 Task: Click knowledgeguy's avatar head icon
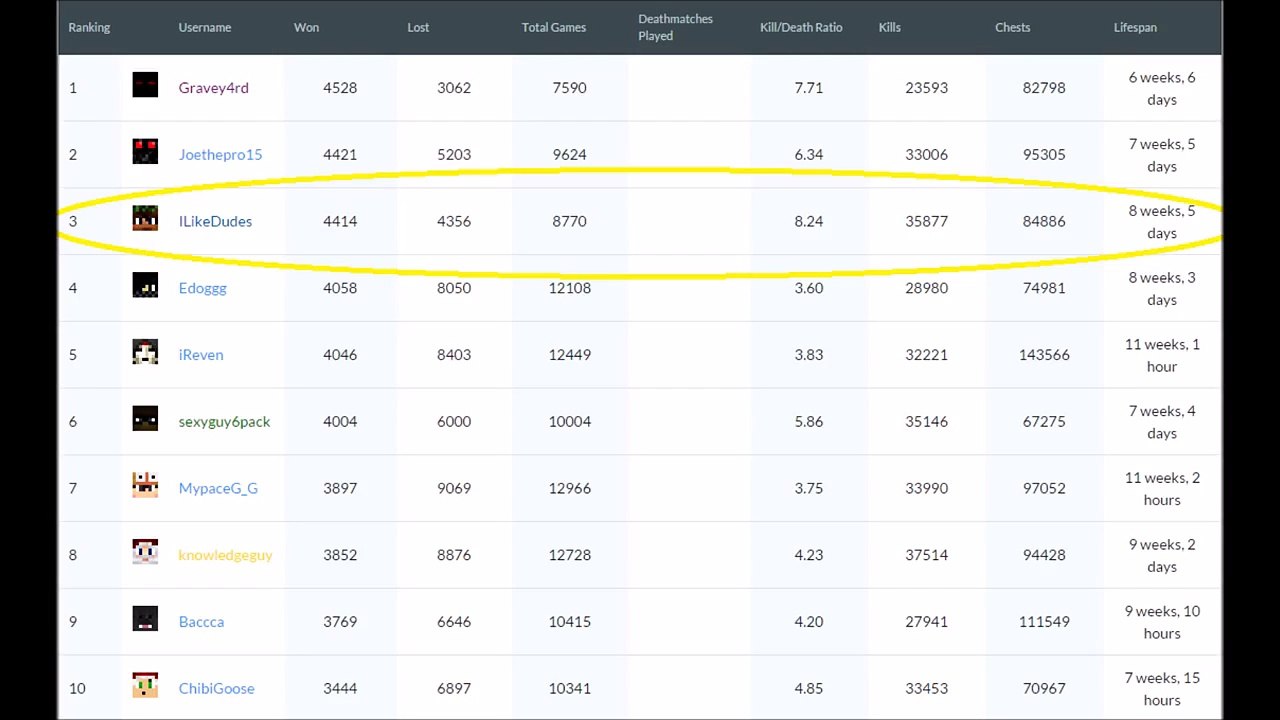tap(145, 552)
